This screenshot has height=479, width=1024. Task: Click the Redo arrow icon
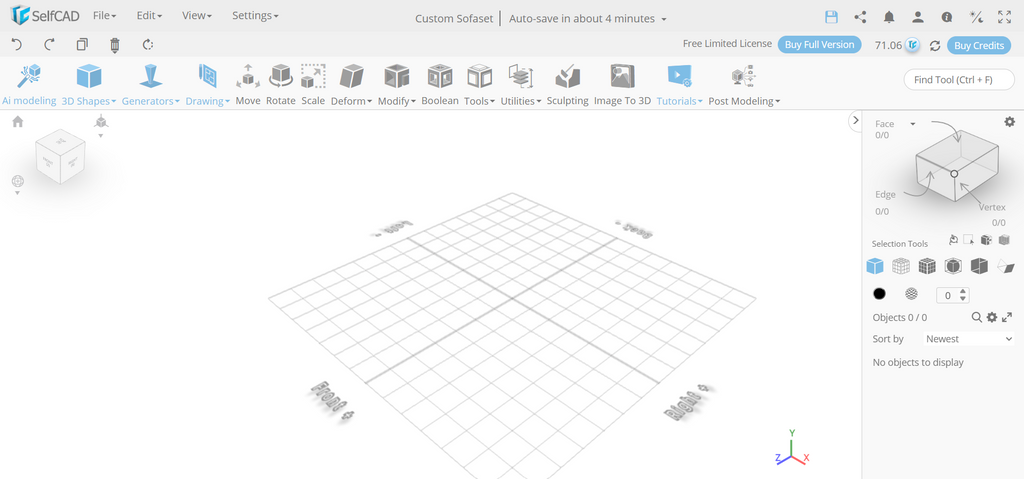point(49,44)
